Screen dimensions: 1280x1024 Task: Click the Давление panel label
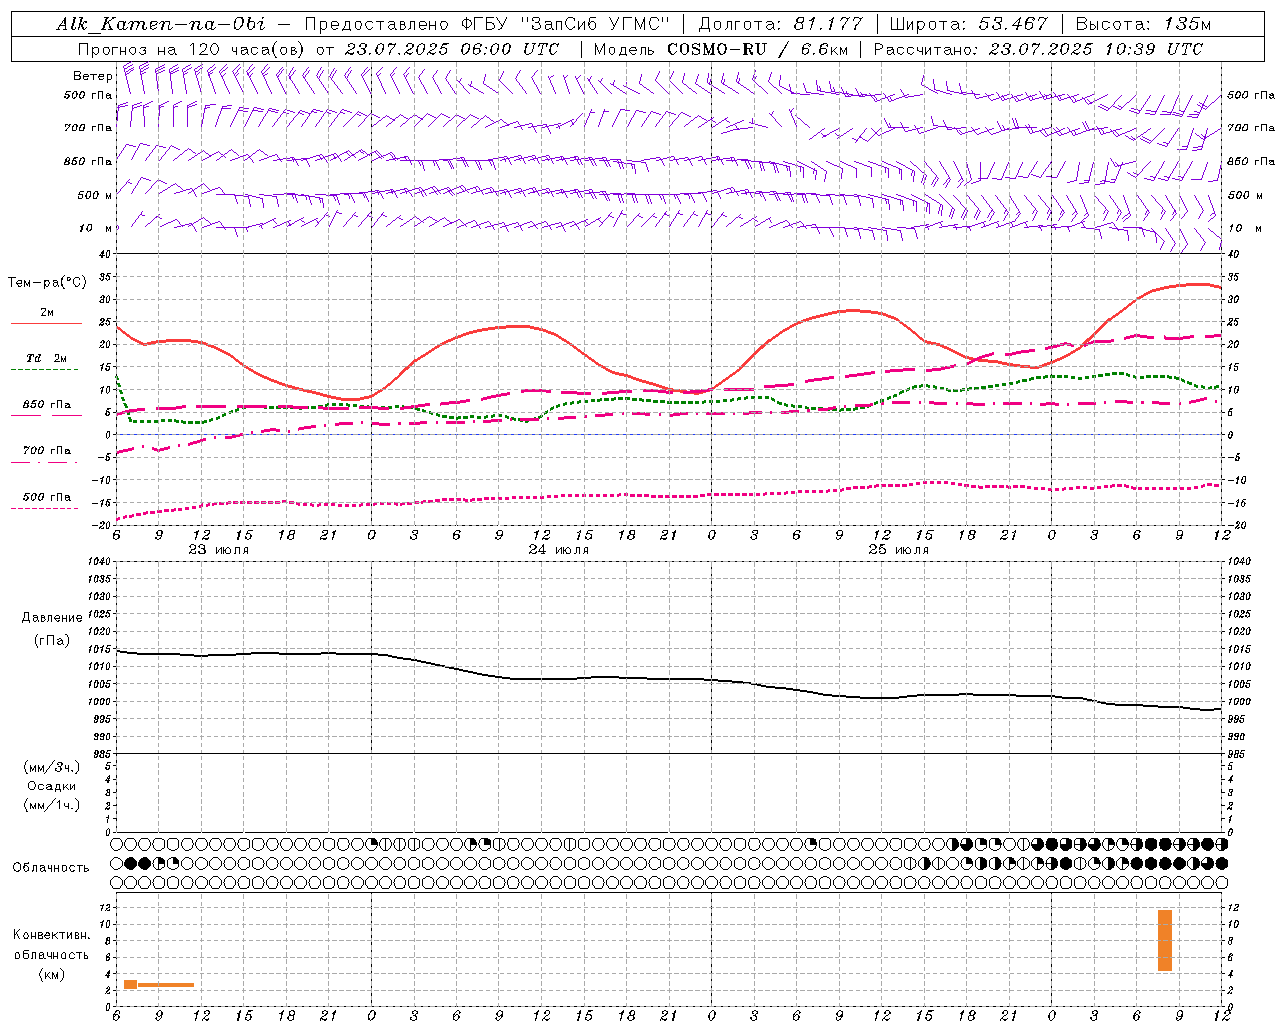[x=52, y=618]
